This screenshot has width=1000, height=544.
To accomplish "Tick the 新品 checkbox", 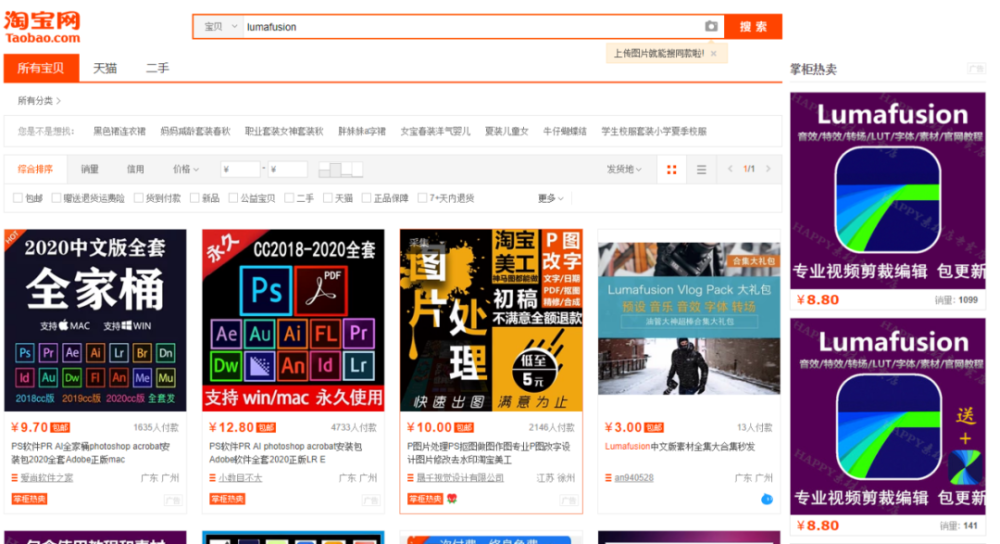I will 195,198.
